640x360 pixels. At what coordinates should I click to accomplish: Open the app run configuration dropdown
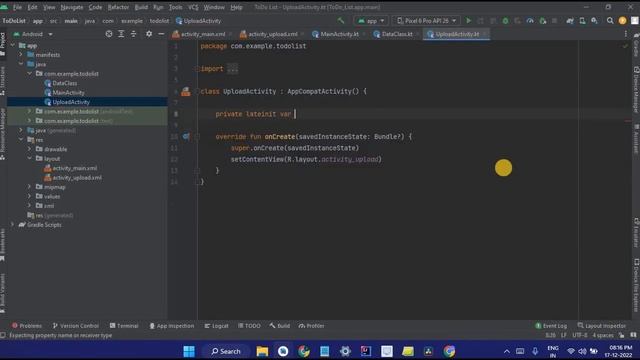click(x=371, y=20)
